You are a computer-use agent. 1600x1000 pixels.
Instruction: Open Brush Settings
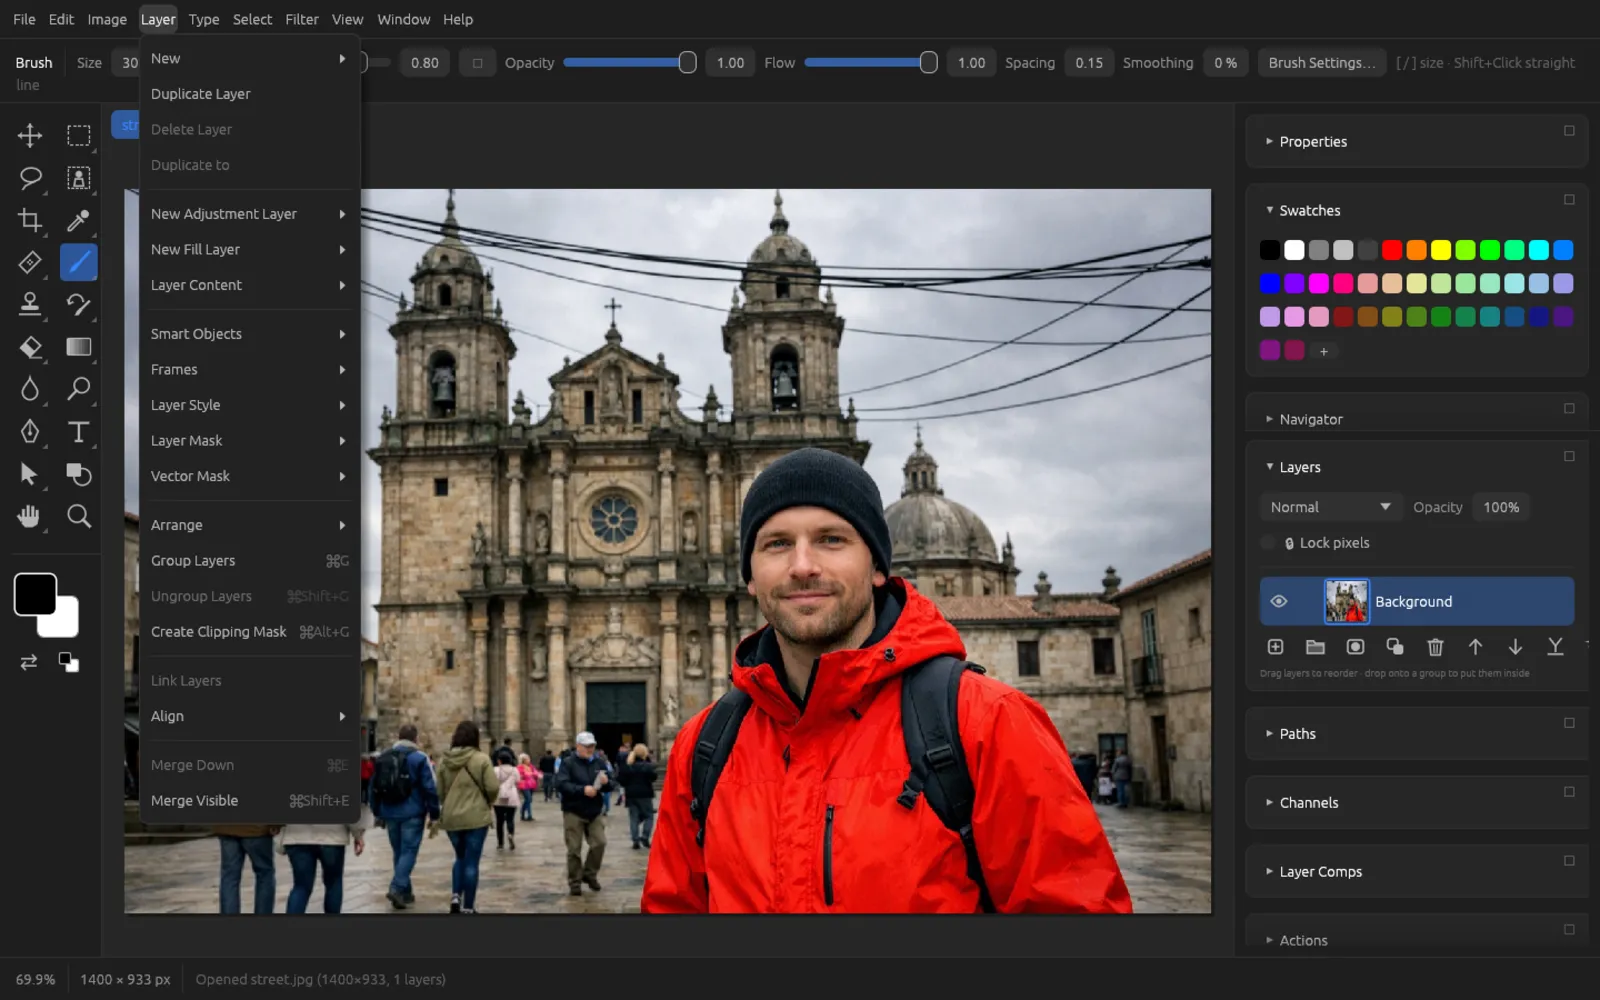point(1322,63)
